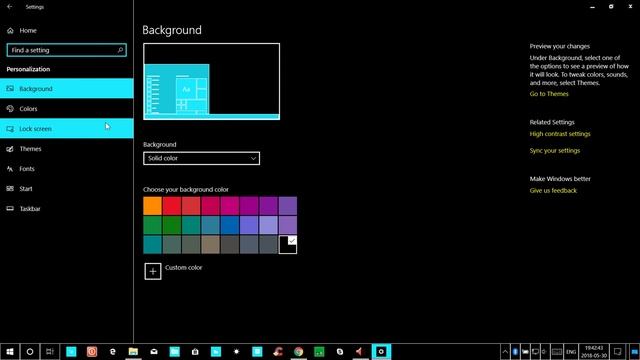Screen dimensions: 640x360
Task: Open the Settings Home page
Action: click(28, 30)
